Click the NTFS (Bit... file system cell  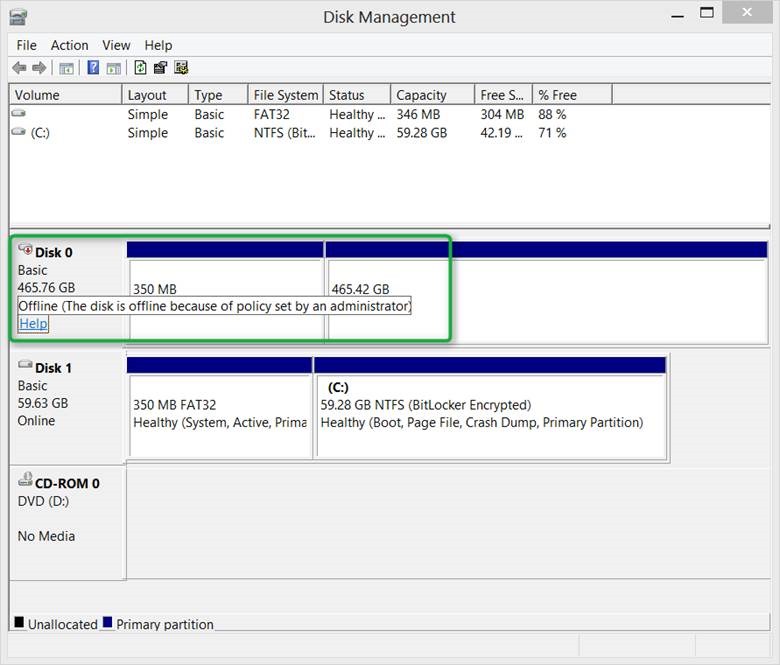pos(285,133)
